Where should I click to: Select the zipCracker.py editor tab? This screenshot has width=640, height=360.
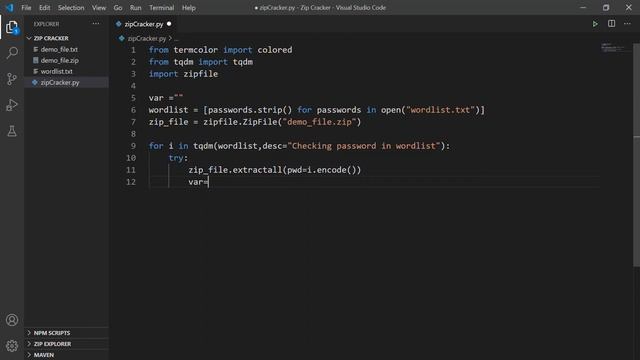144,24
